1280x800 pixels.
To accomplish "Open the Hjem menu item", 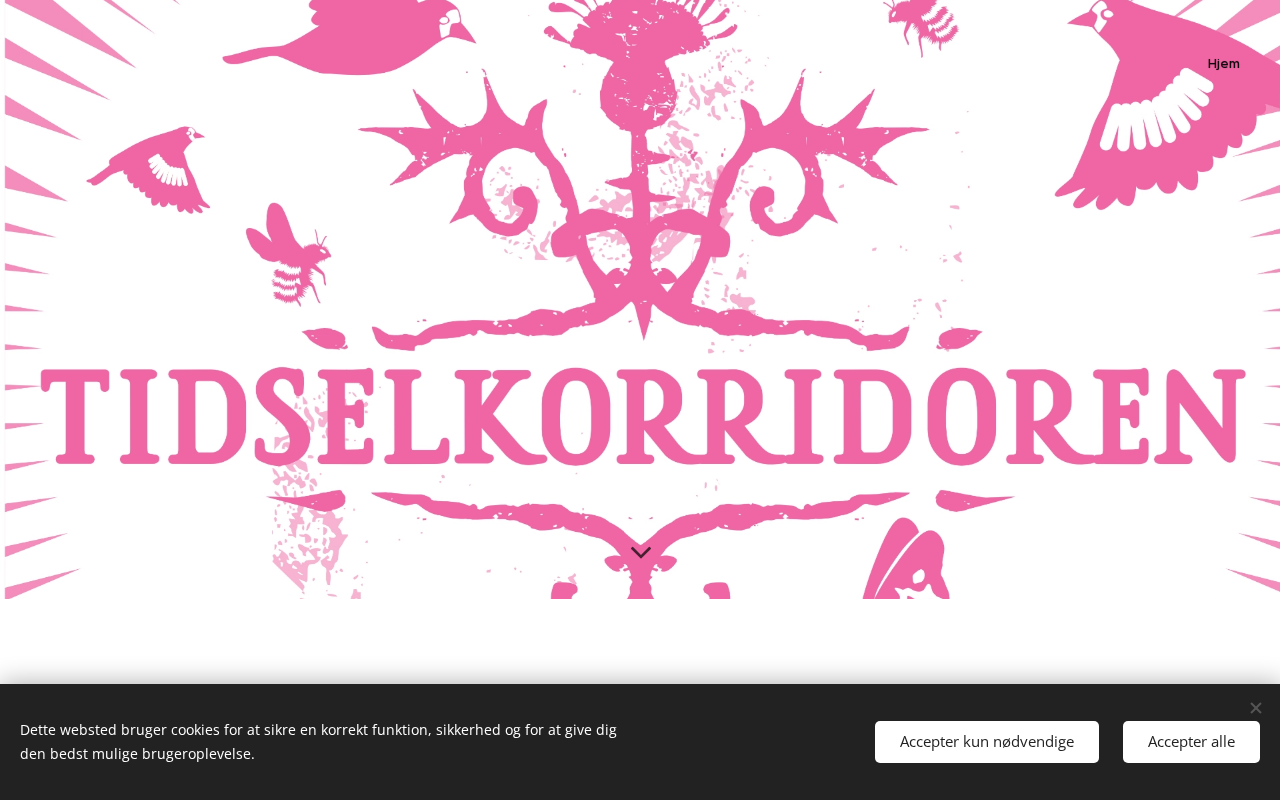I will point(1223,64).
